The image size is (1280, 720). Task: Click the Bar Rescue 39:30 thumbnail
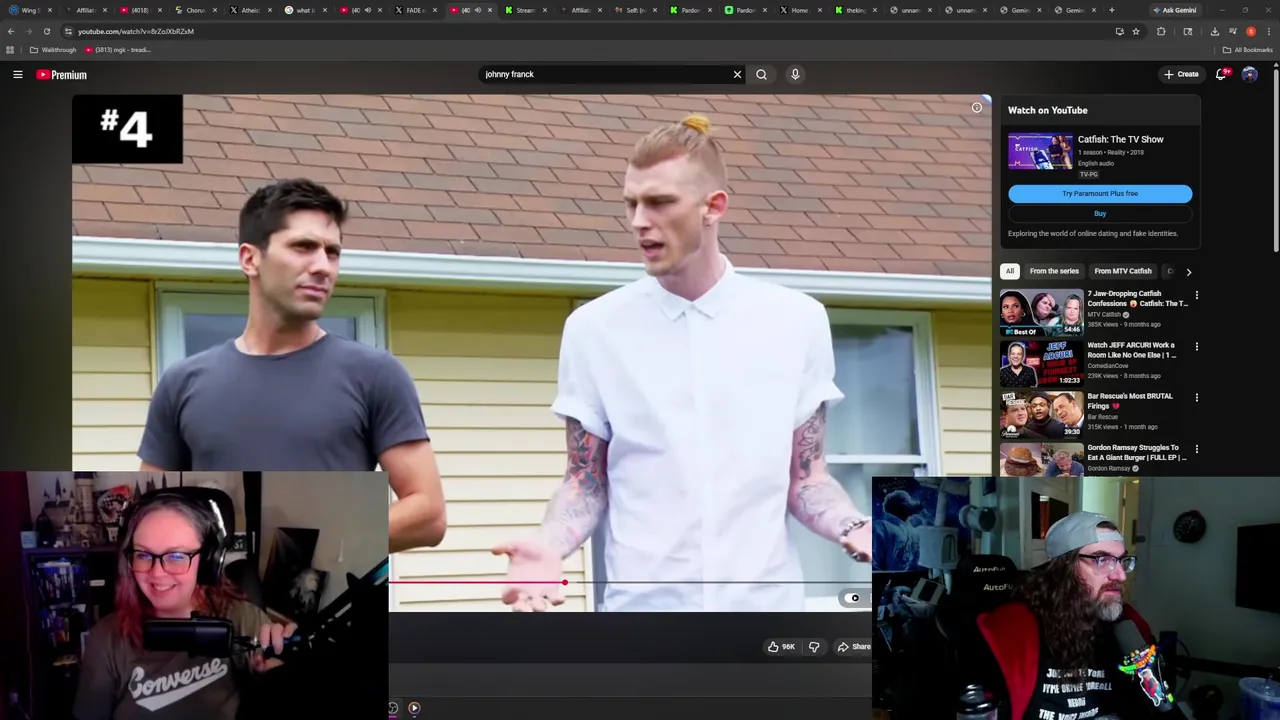[1041, 415]
